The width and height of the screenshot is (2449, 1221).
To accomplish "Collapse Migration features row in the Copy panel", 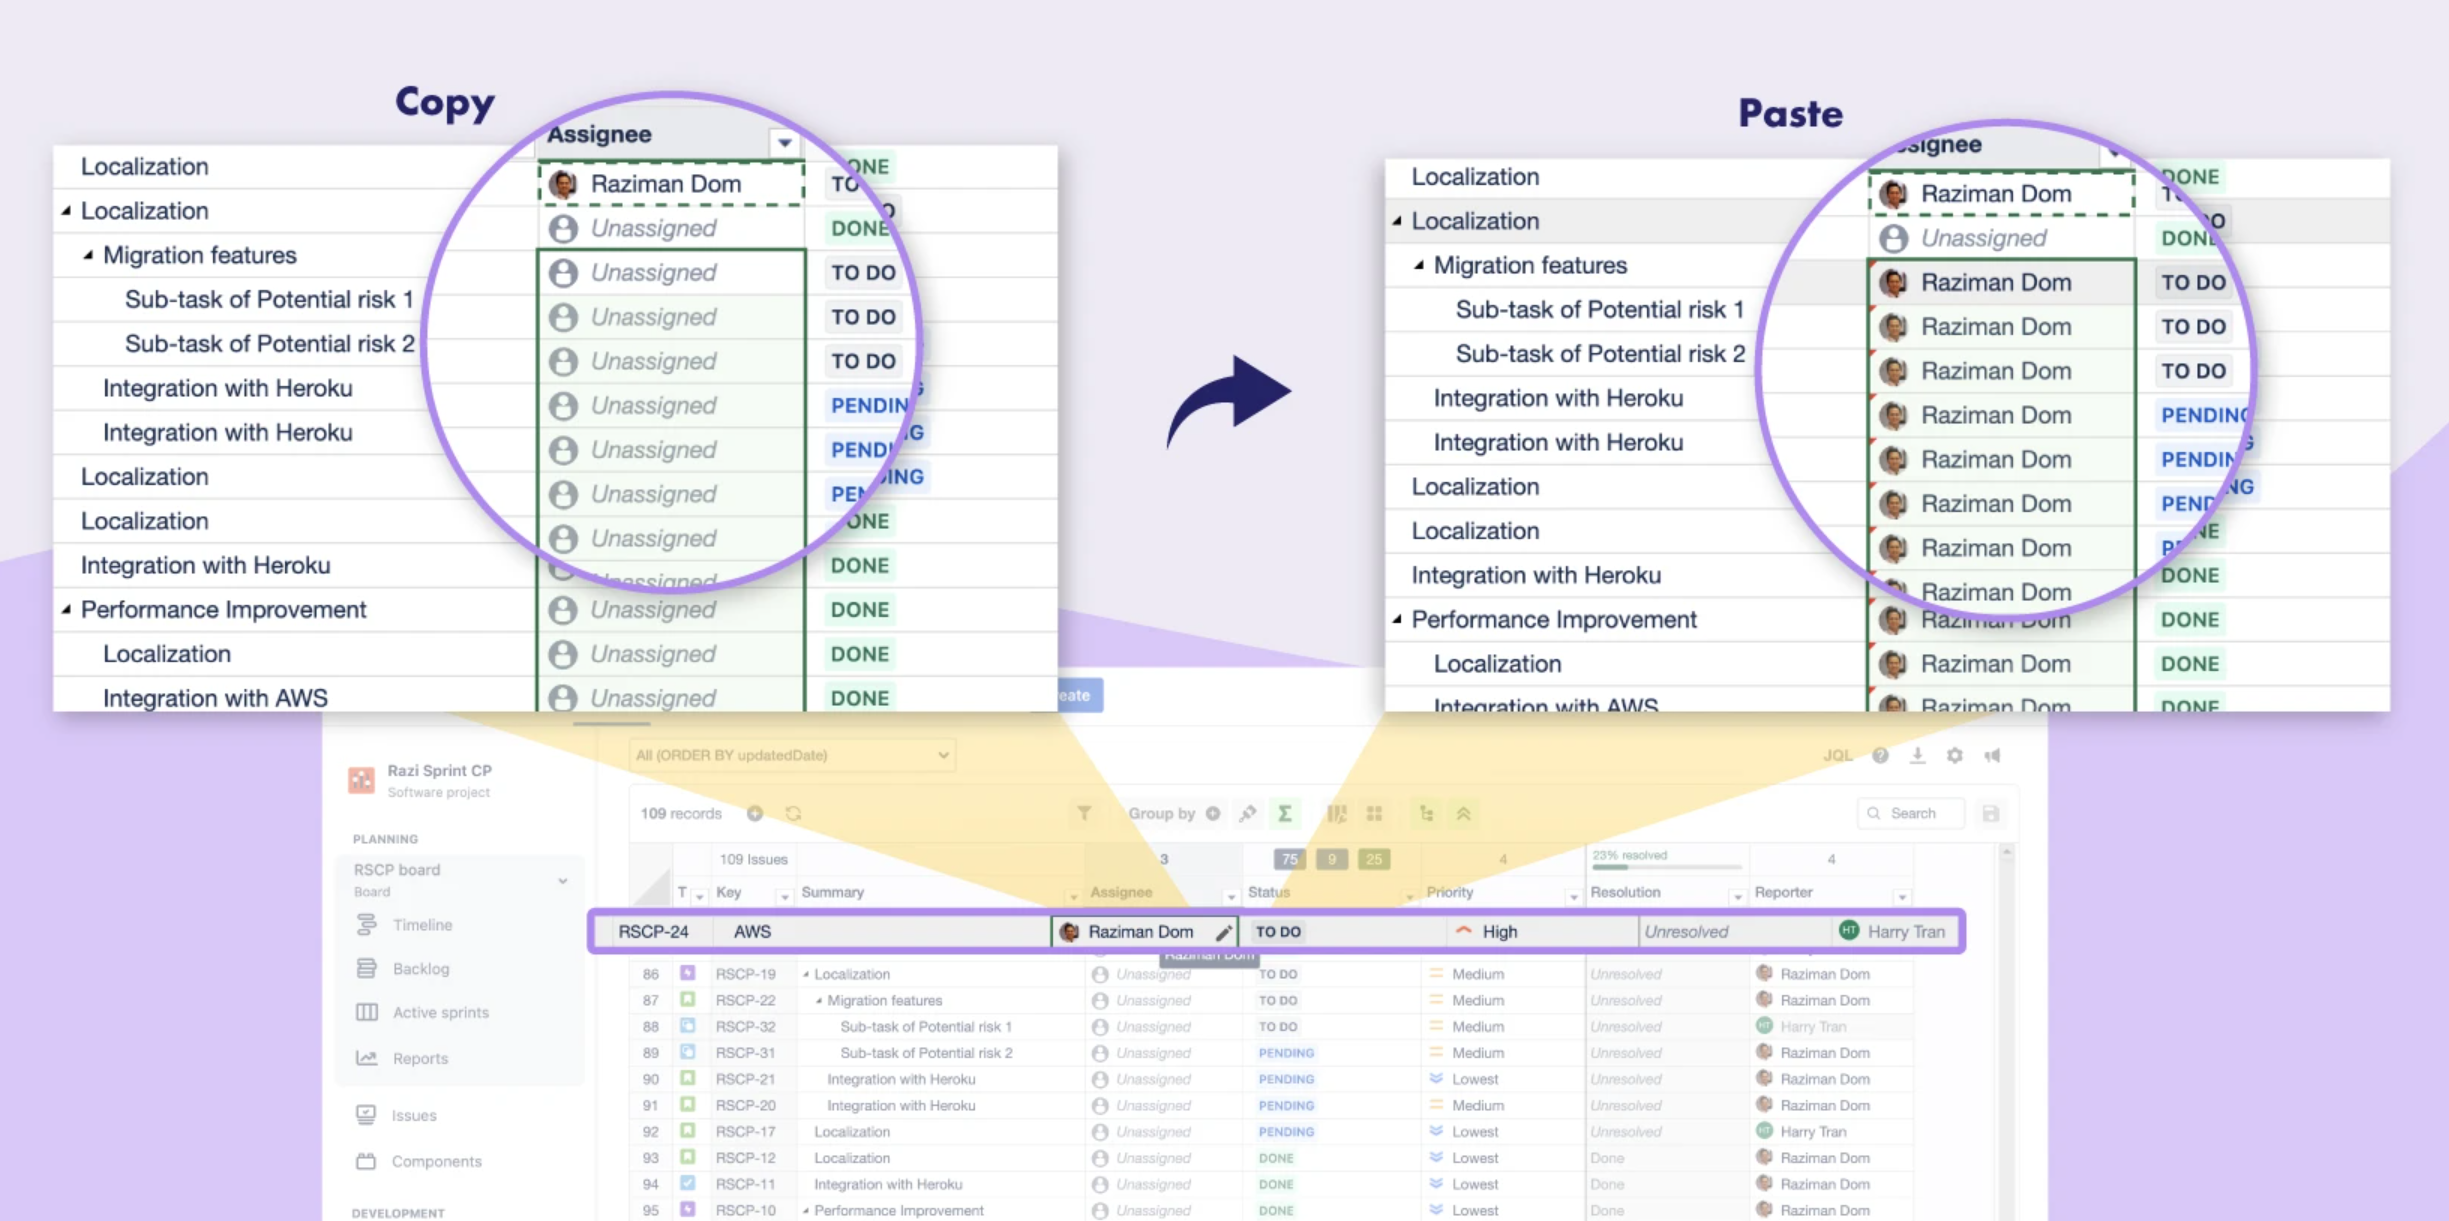I will pyautogui.click(x=88, y=255).
